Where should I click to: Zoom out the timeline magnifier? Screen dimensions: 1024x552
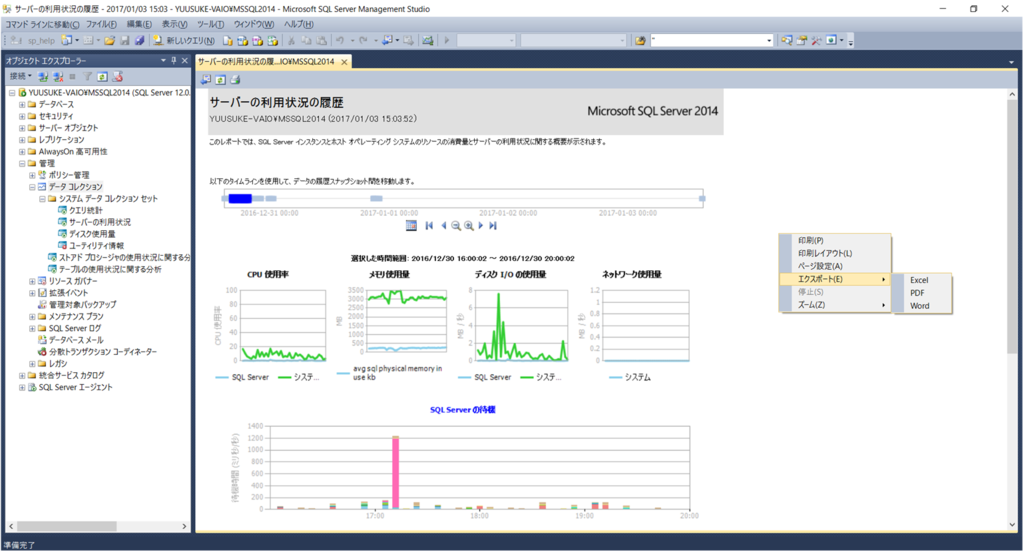(456, 225)
